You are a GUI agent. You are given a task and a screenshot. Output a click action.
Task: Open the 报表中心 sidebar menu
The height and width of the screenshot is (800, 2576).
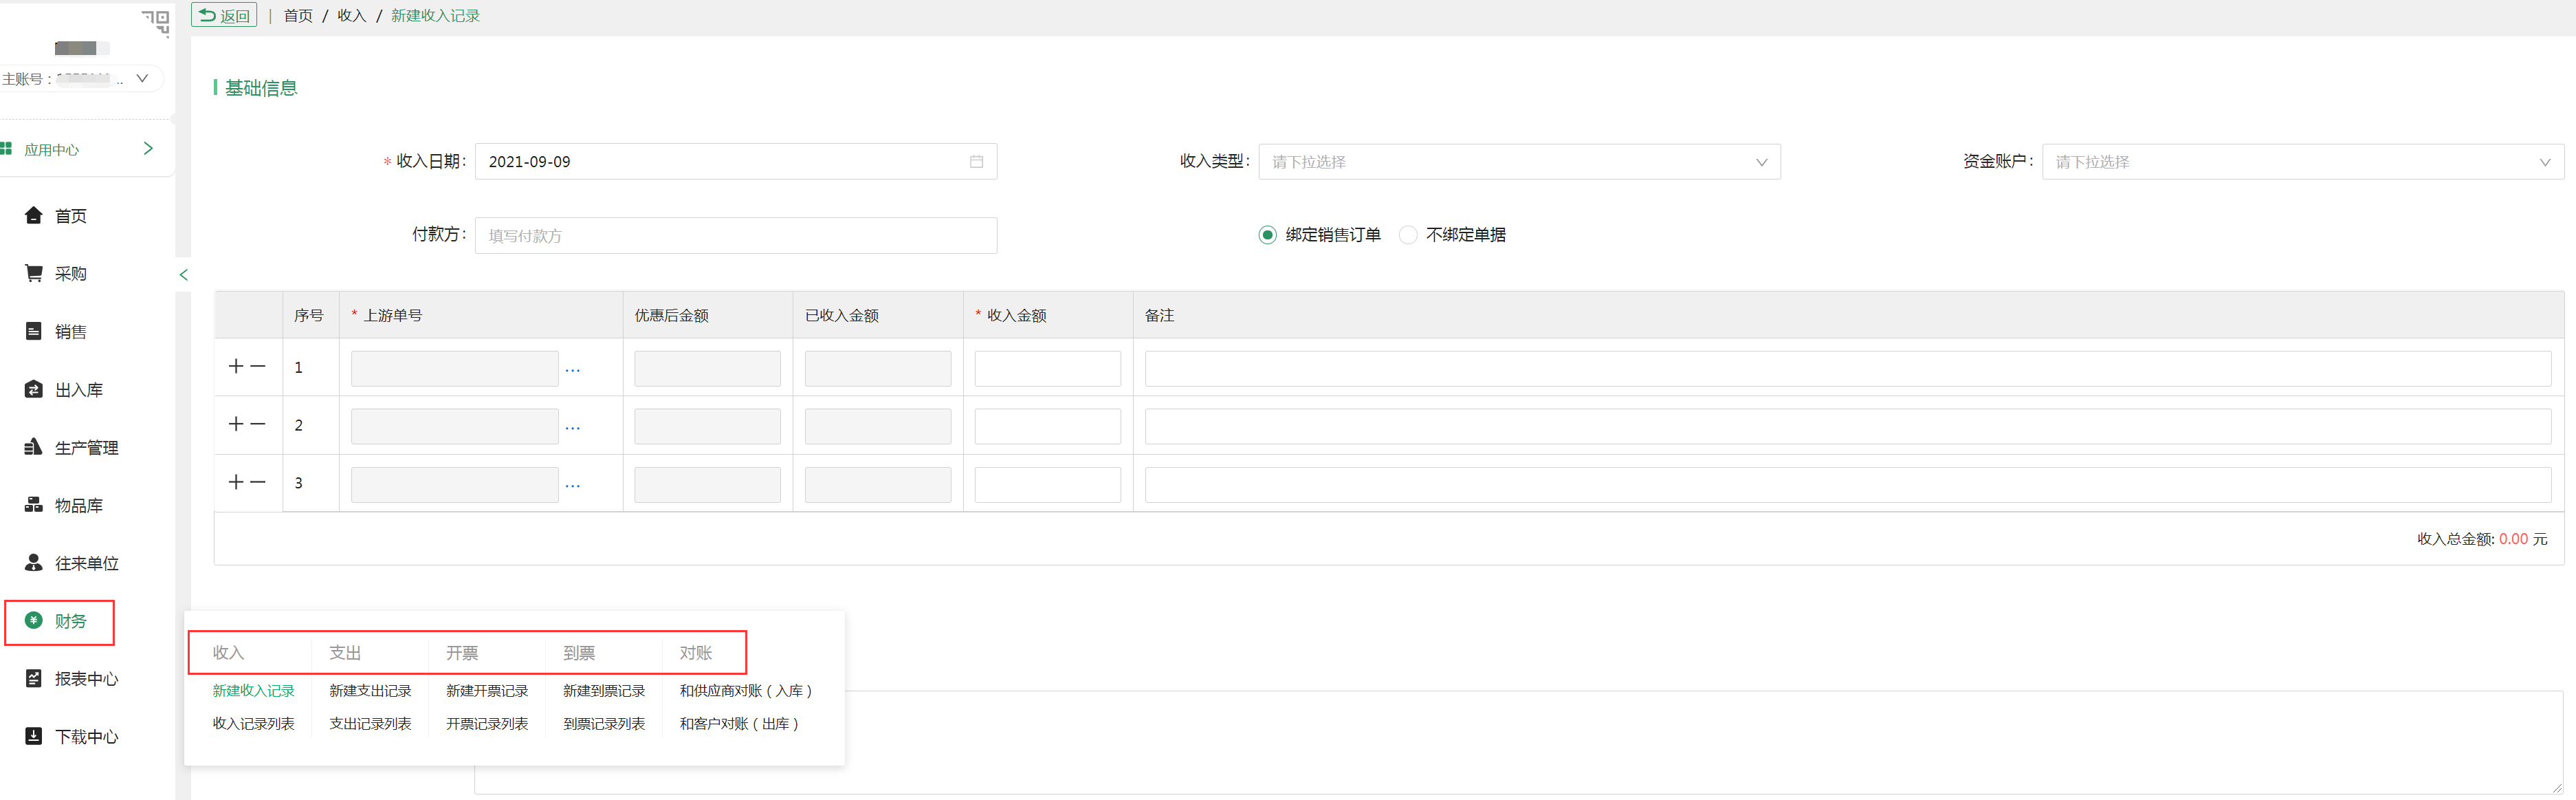pyautogui.click(x=86, y=679)
